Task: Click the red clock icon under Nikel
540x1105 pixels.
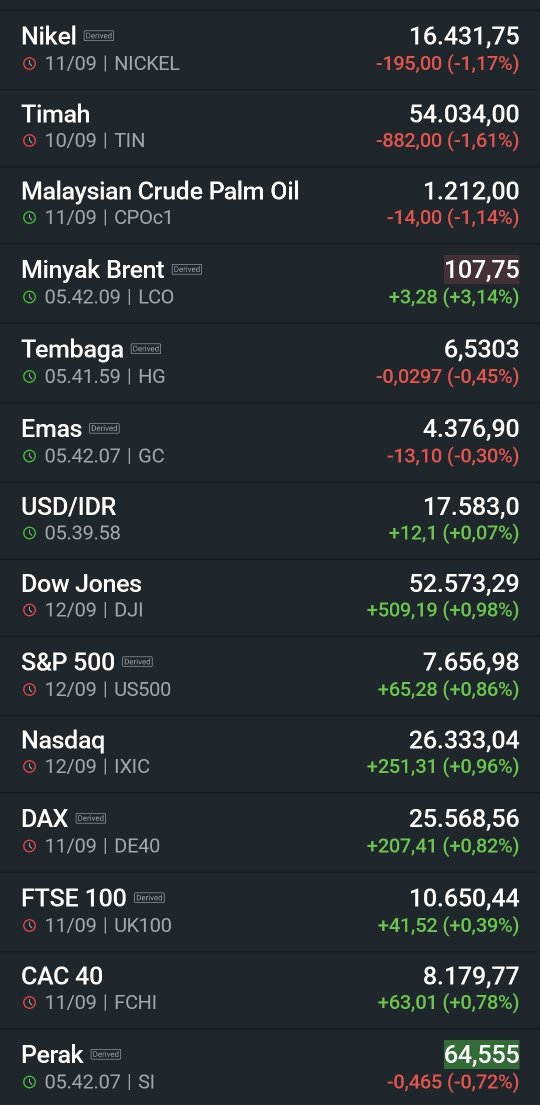Action: click(x=29, y=63)
